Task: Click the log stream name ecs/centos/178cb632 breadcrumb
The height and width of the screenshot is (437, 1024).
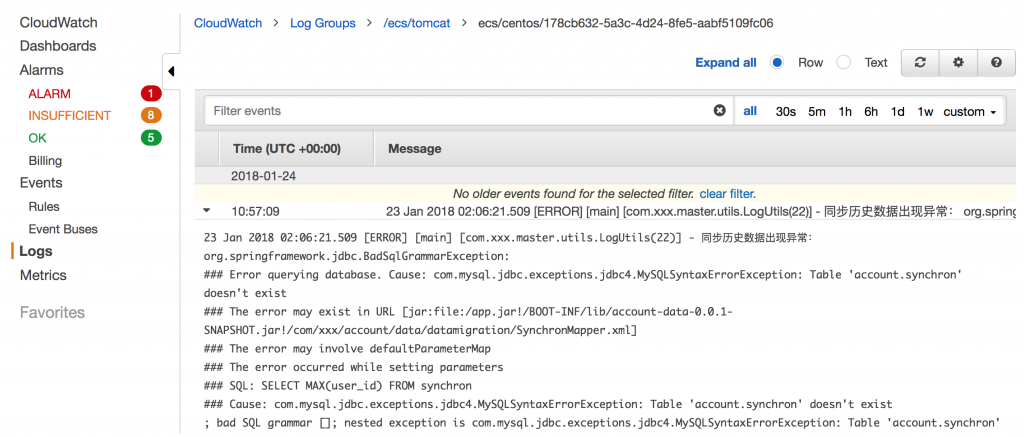Action: pyautogui.click(x=626, y=23)
